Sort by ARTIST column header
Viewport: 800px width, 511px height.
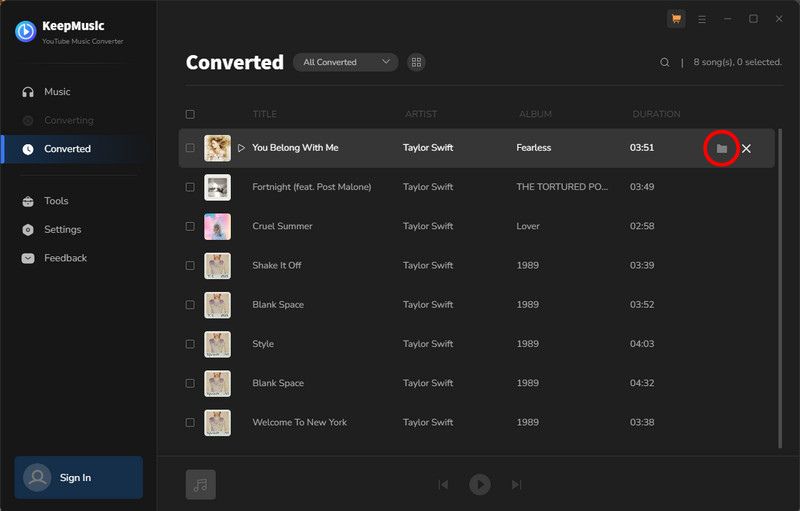click(x=421, y=114)
